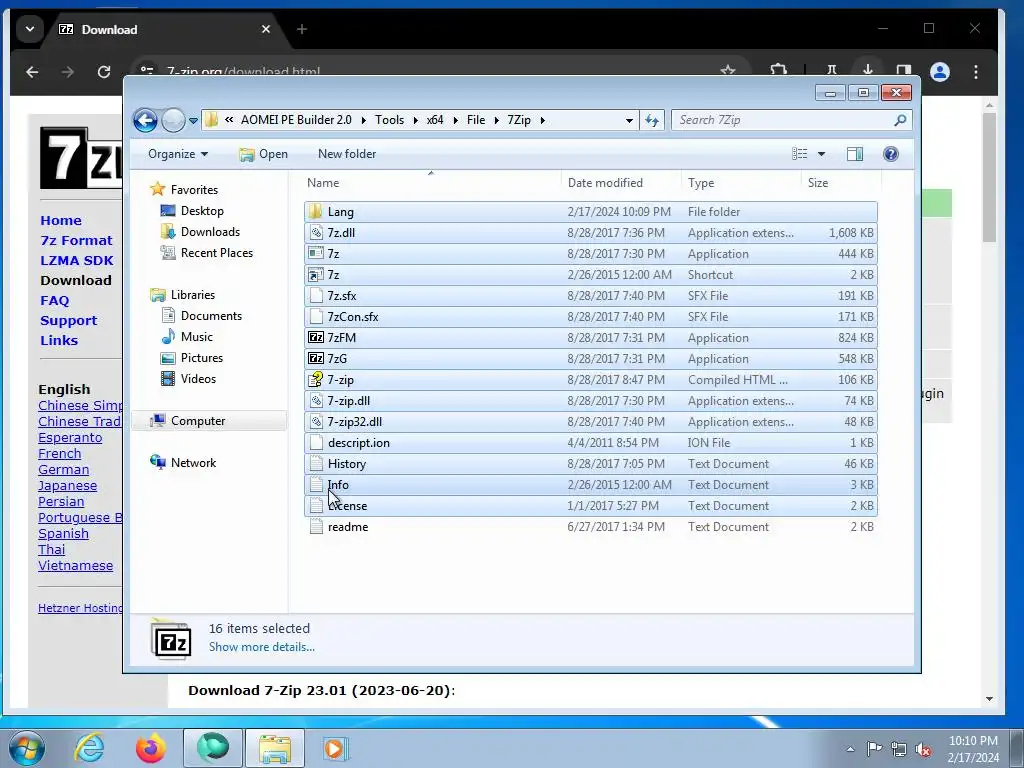The image size is (1024, 768).
Task: Select the 7z.dll file icon
Action: click(316, 232)
